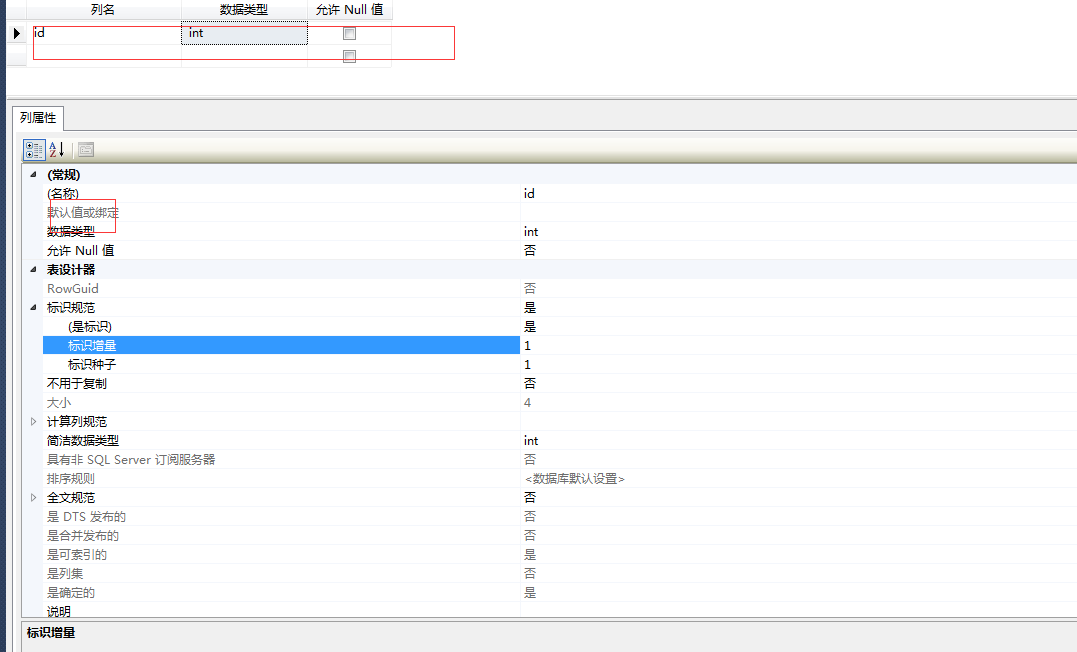Click the 数据类型 column header

coord(244,10)
